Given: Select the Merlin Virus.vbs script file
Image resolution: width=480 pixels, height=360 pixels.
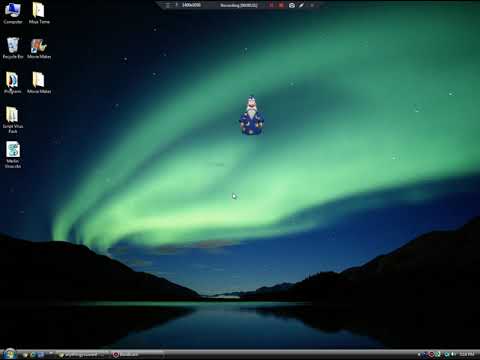Looking at the screenshot, I should (13, 155).
